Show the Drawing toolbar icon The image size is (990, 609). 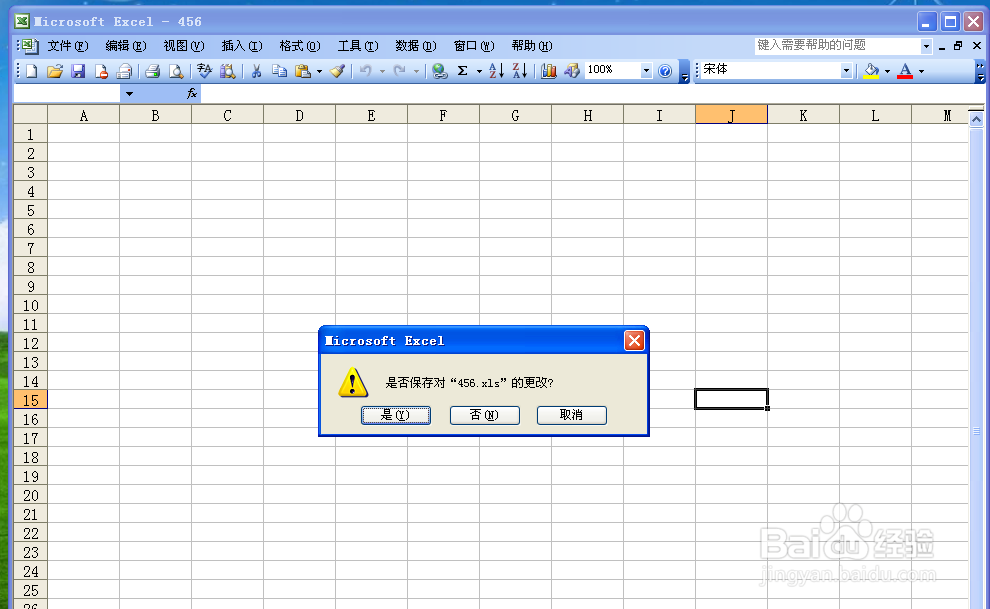pos(572,71)
